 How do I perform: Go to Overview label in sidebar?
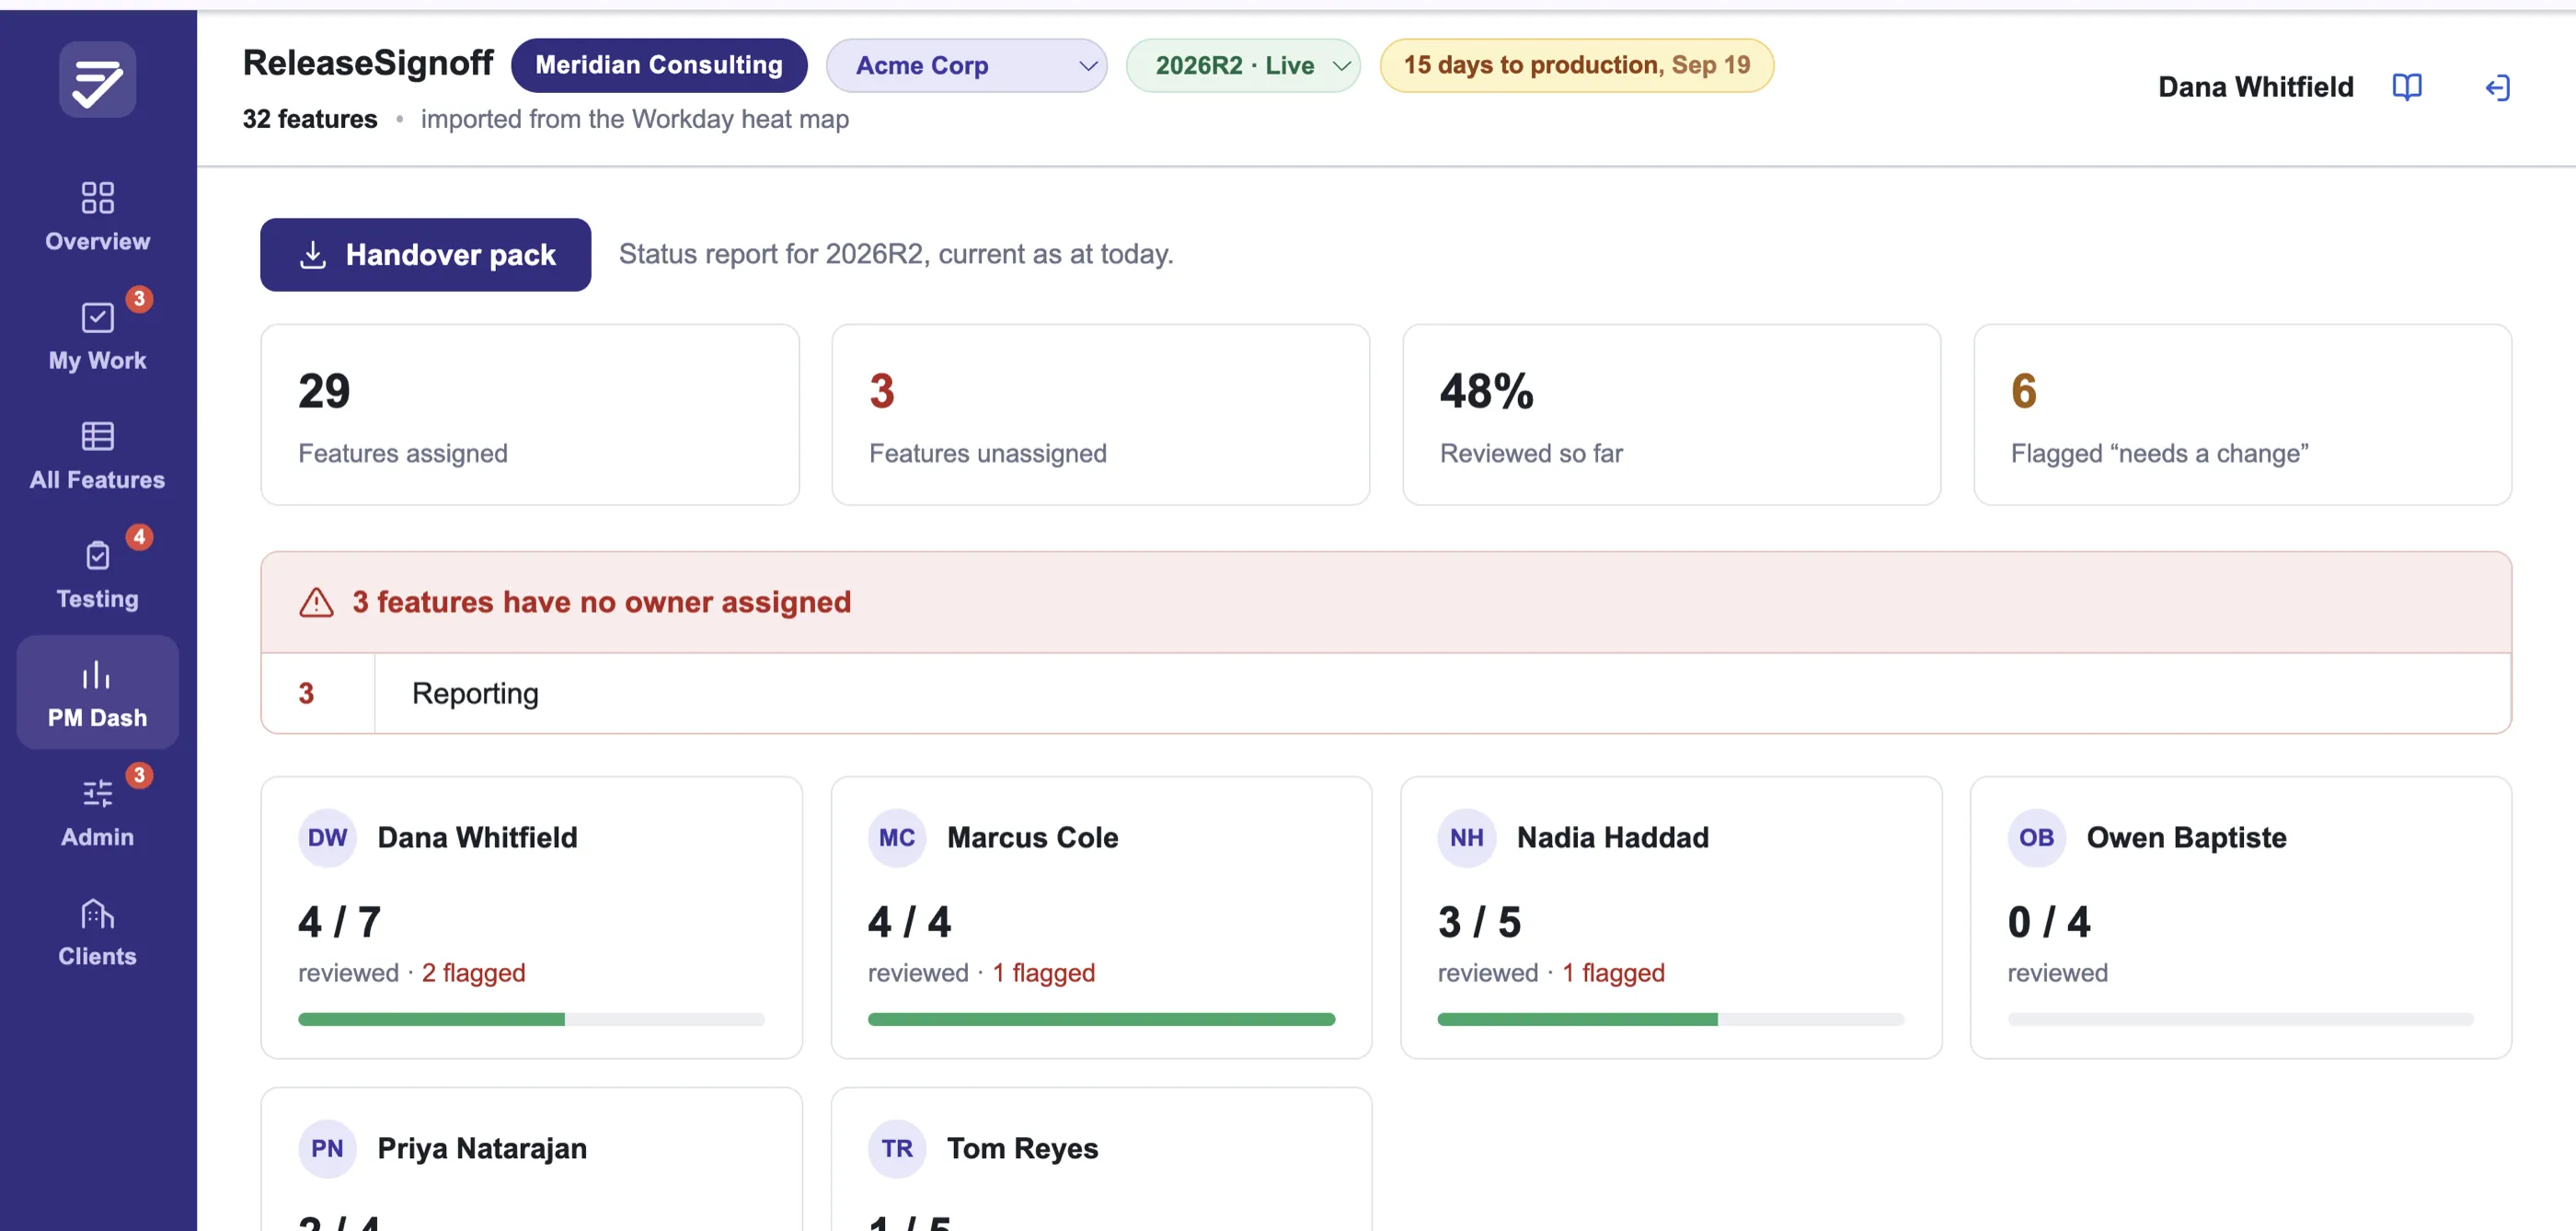[97, 241]
